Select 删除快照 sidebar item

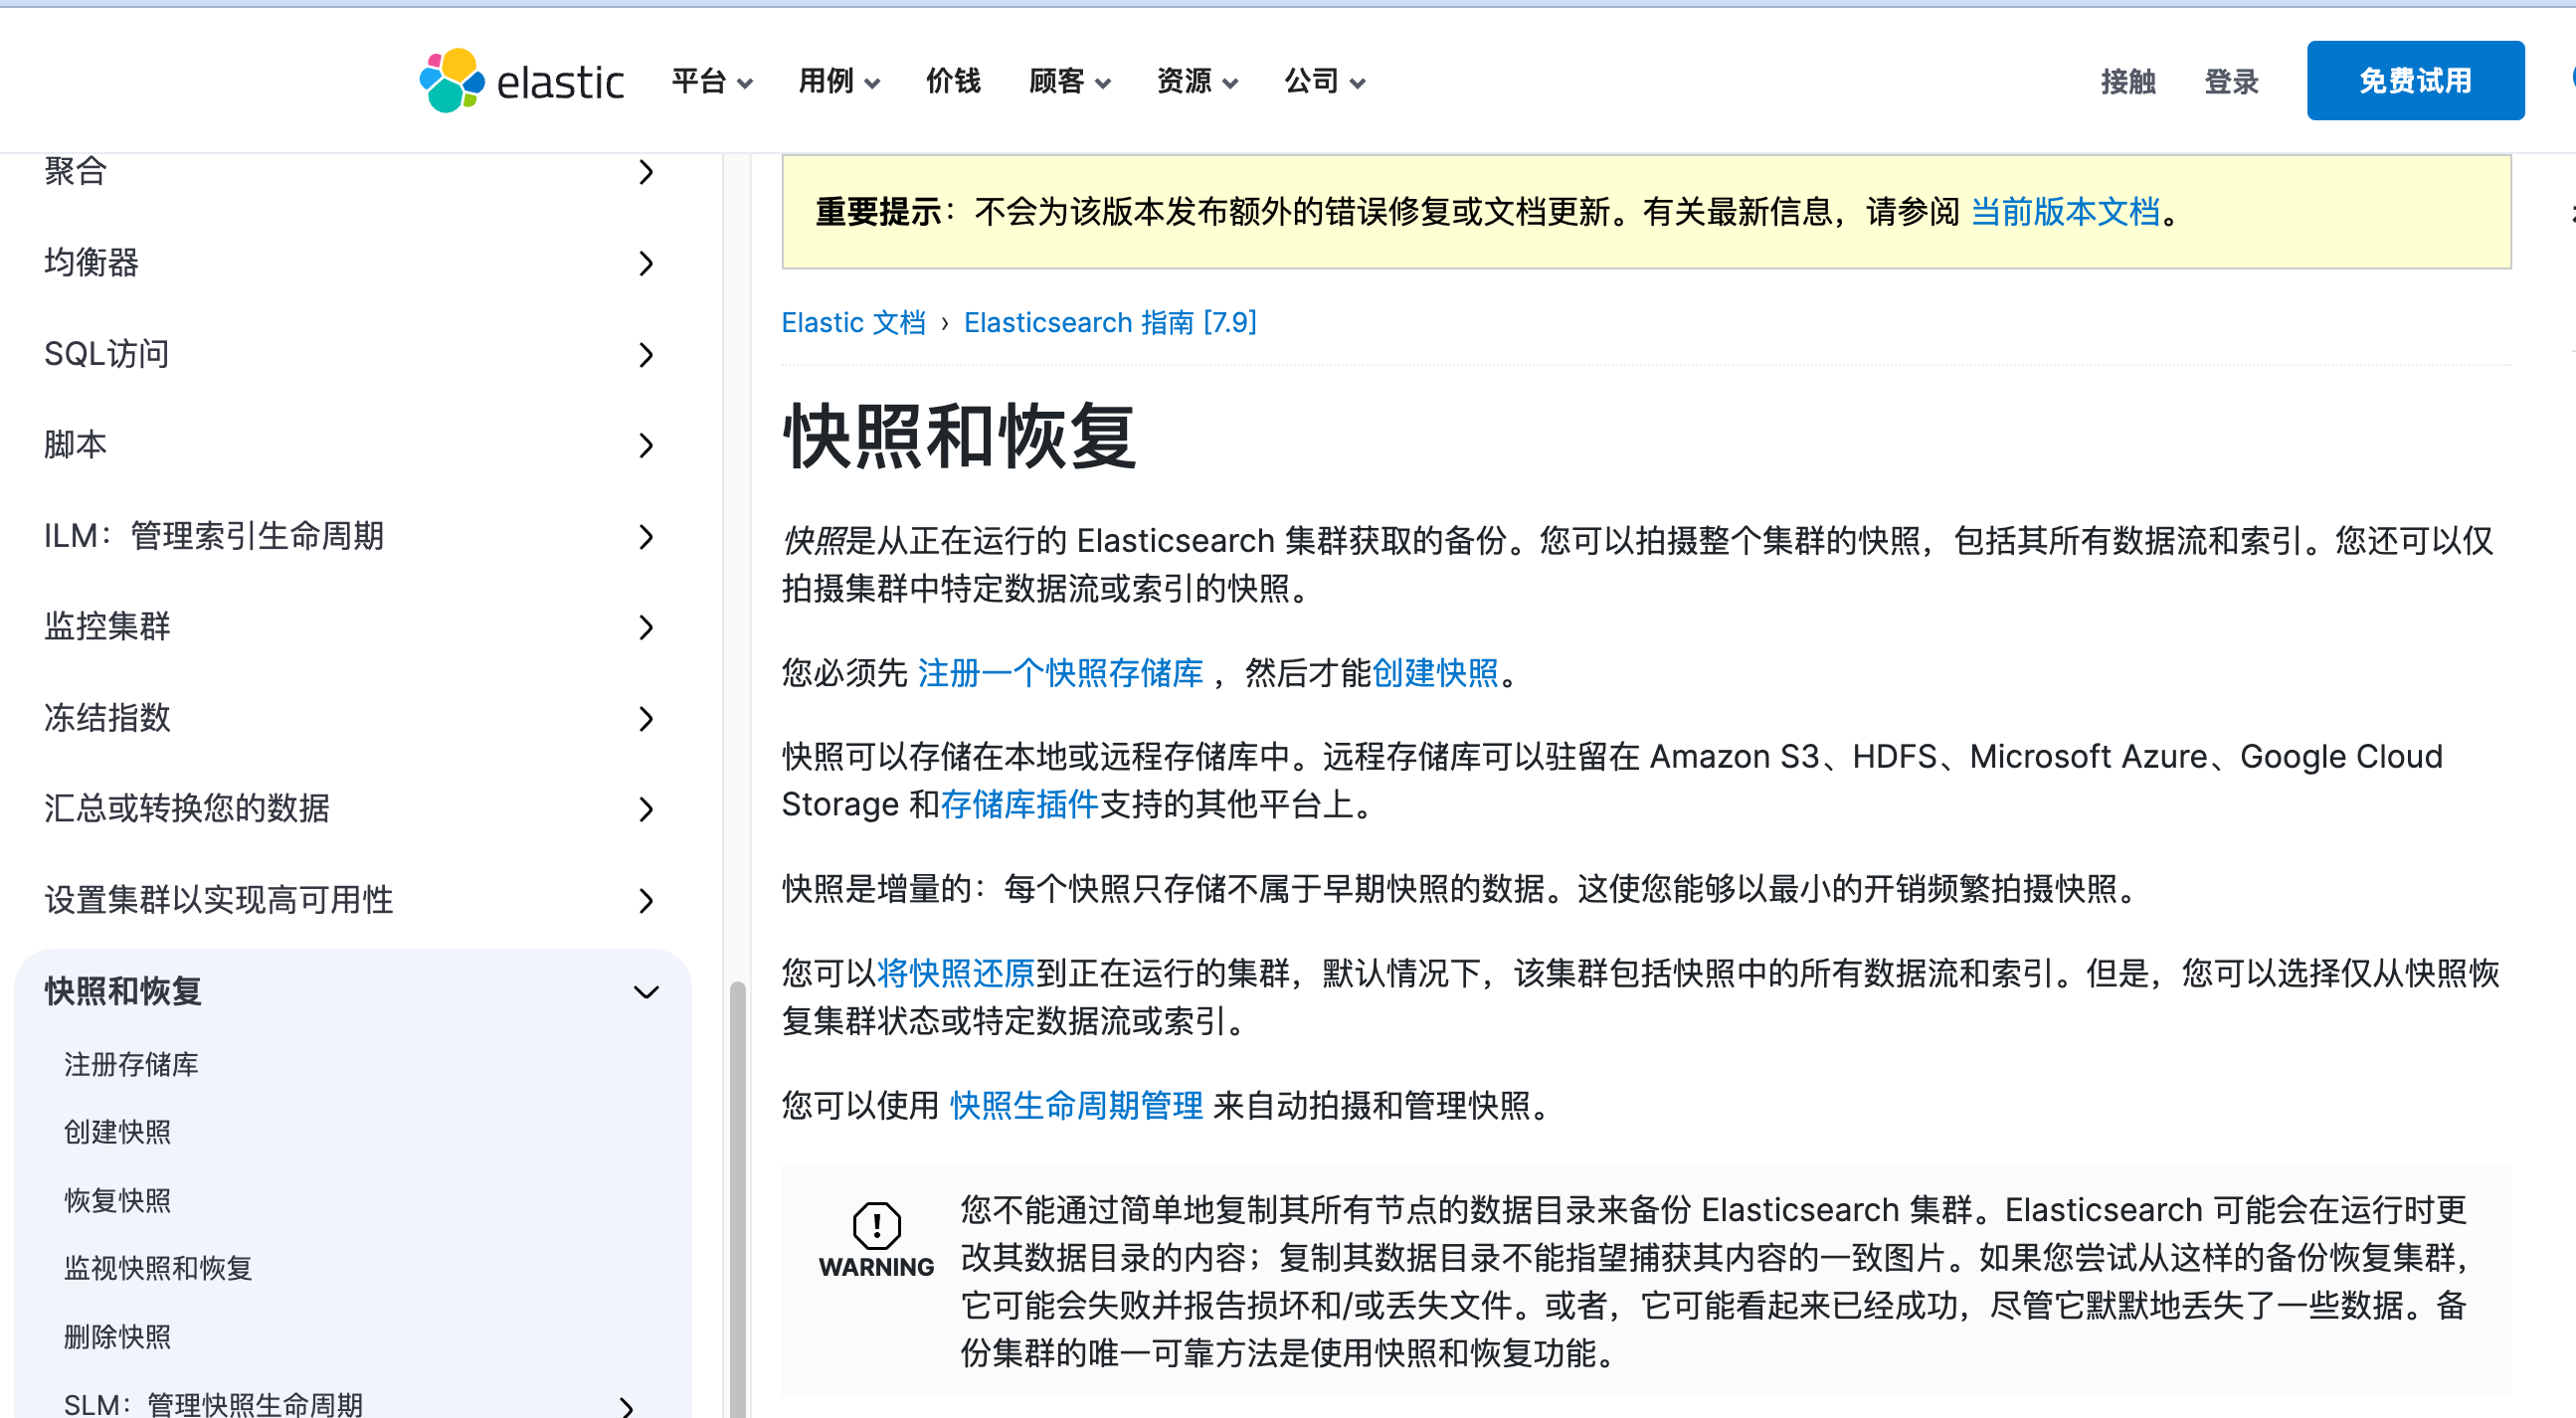point(117,1336)
